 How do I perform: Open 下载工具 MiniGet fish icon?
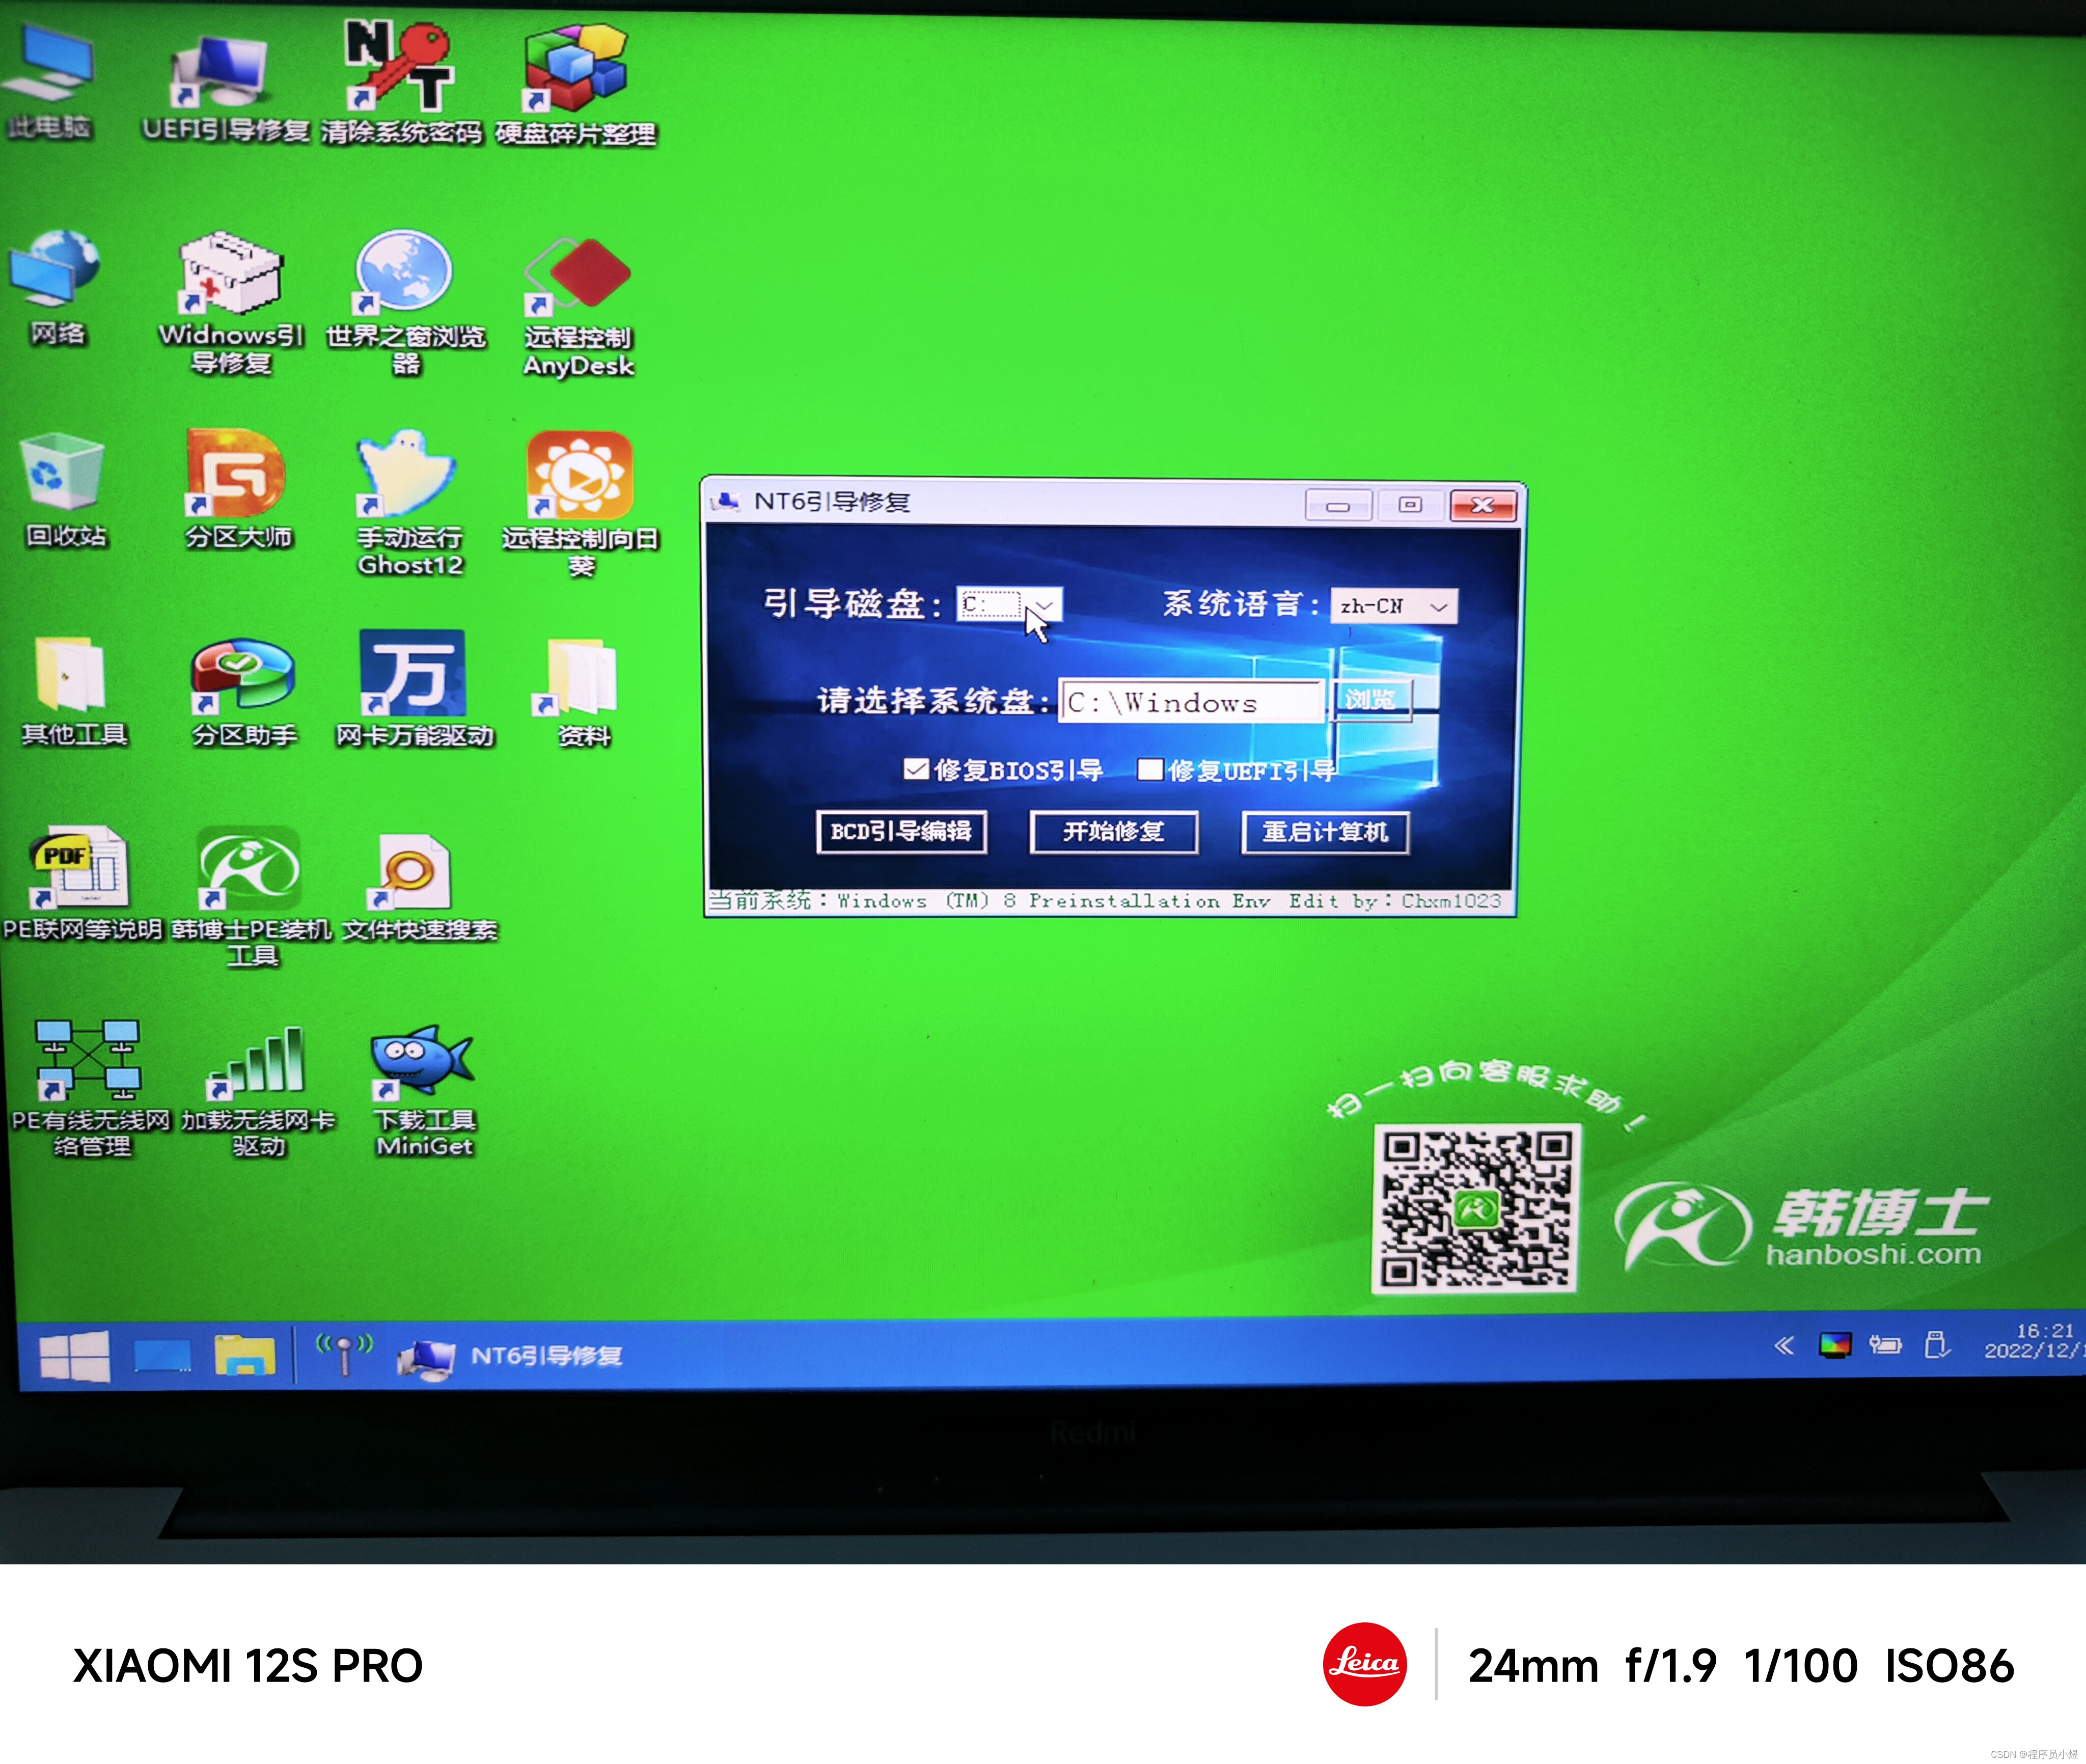tap(424, 1062)
